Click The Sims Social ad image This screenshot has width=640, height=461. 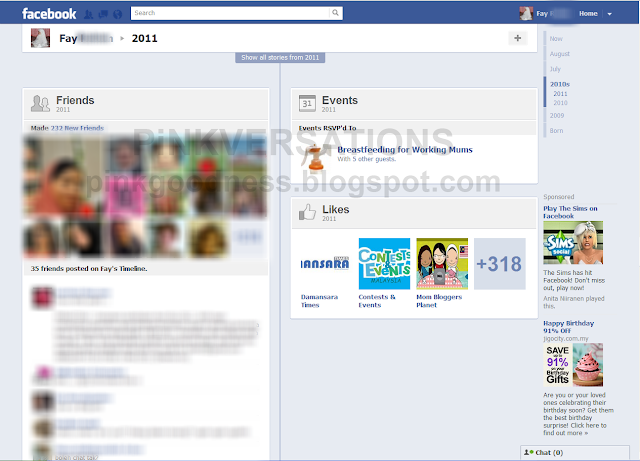coord(573,243)
